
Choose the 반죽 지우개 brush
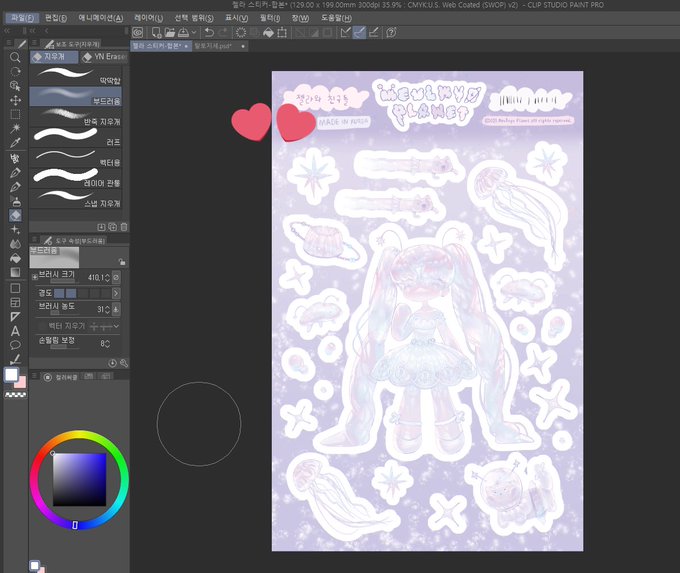[75, 117]
